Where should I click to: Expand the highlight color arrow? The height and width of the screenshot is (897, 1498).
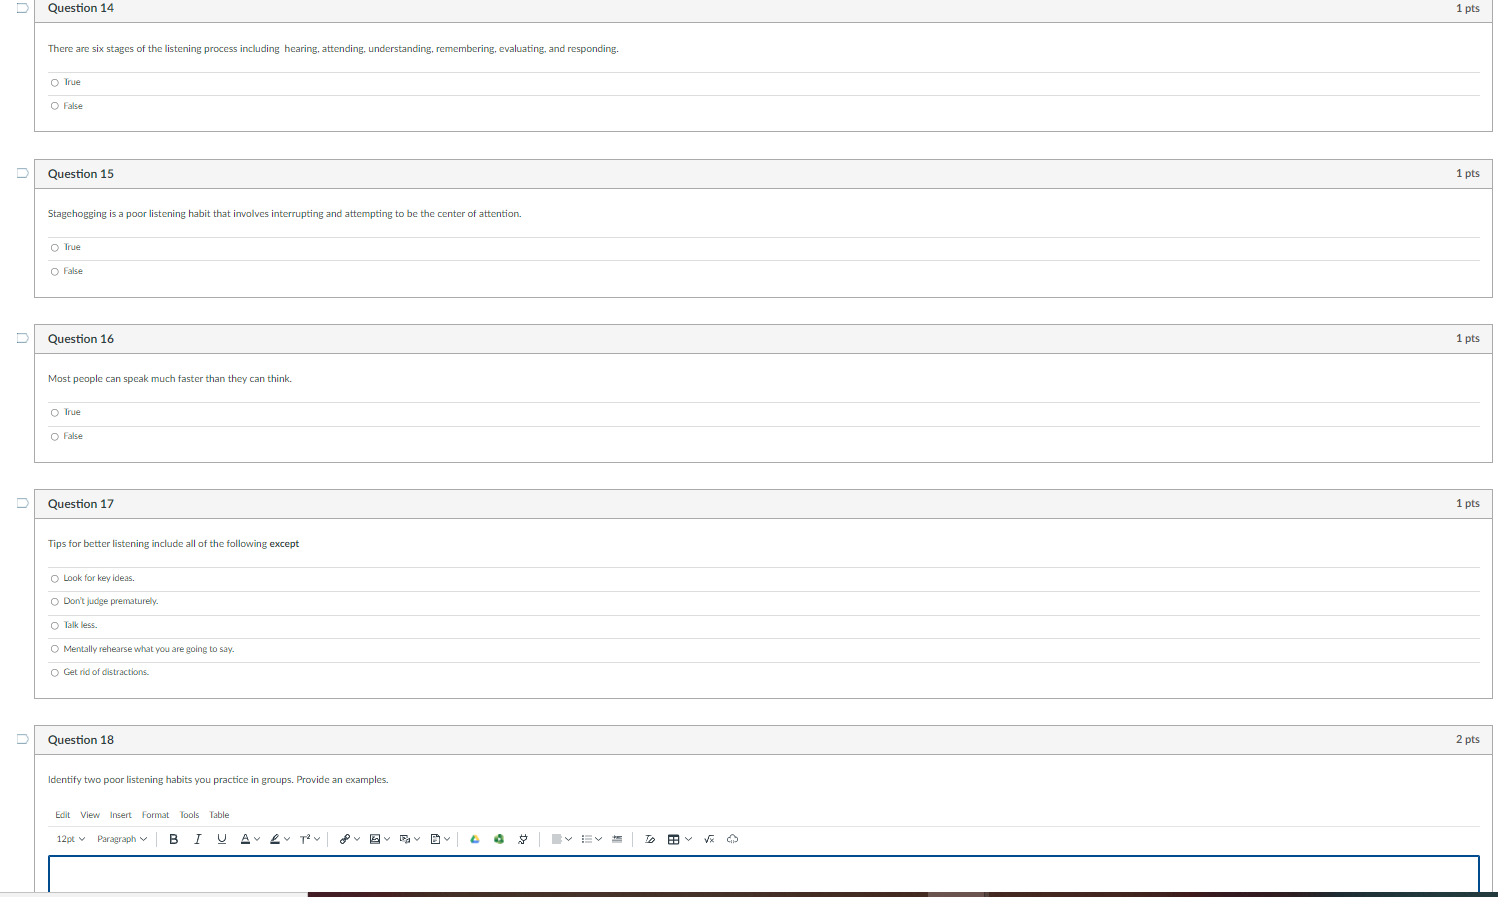coord(287,839)
